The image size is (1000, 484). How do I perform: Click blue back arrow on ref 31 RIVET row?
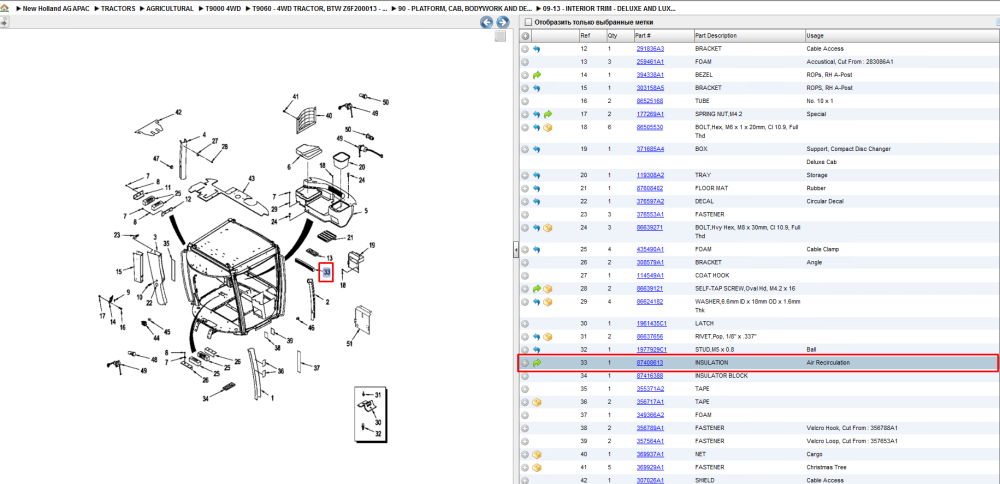point(536,337)
